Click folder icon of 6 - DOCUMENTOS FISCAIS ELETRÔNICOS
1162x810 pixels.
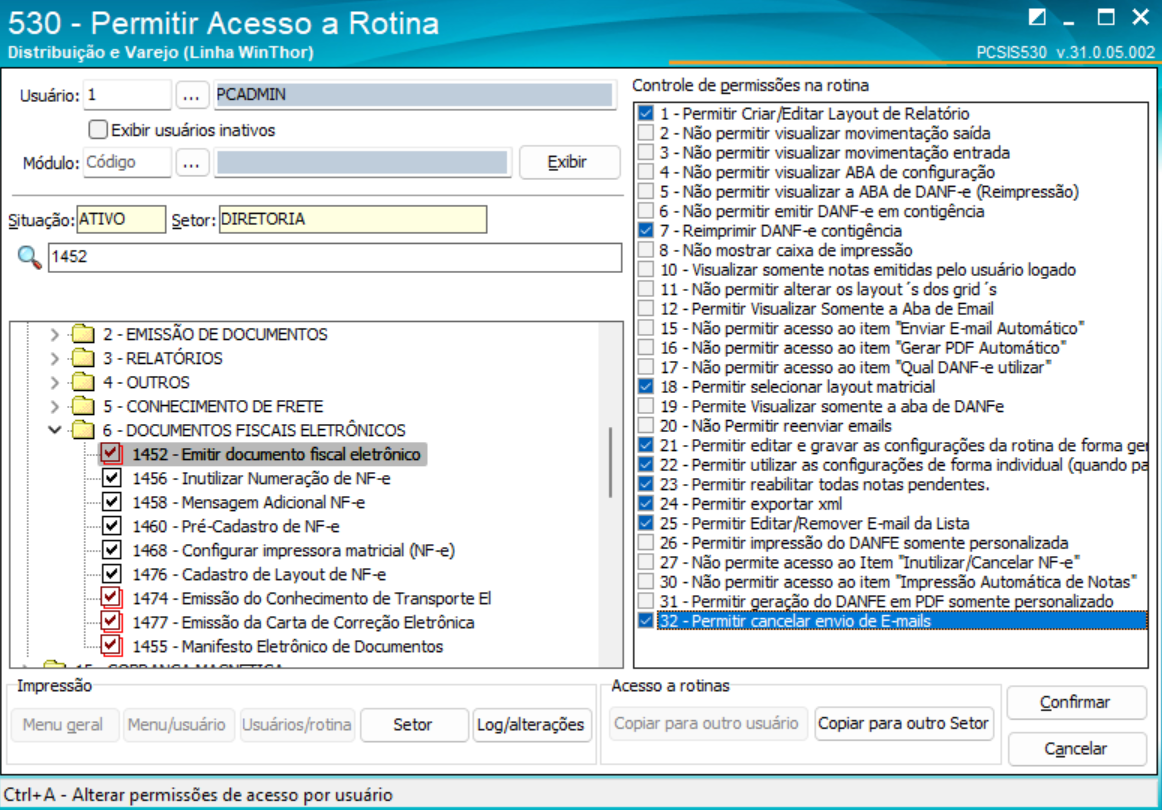tap(83, 430)
